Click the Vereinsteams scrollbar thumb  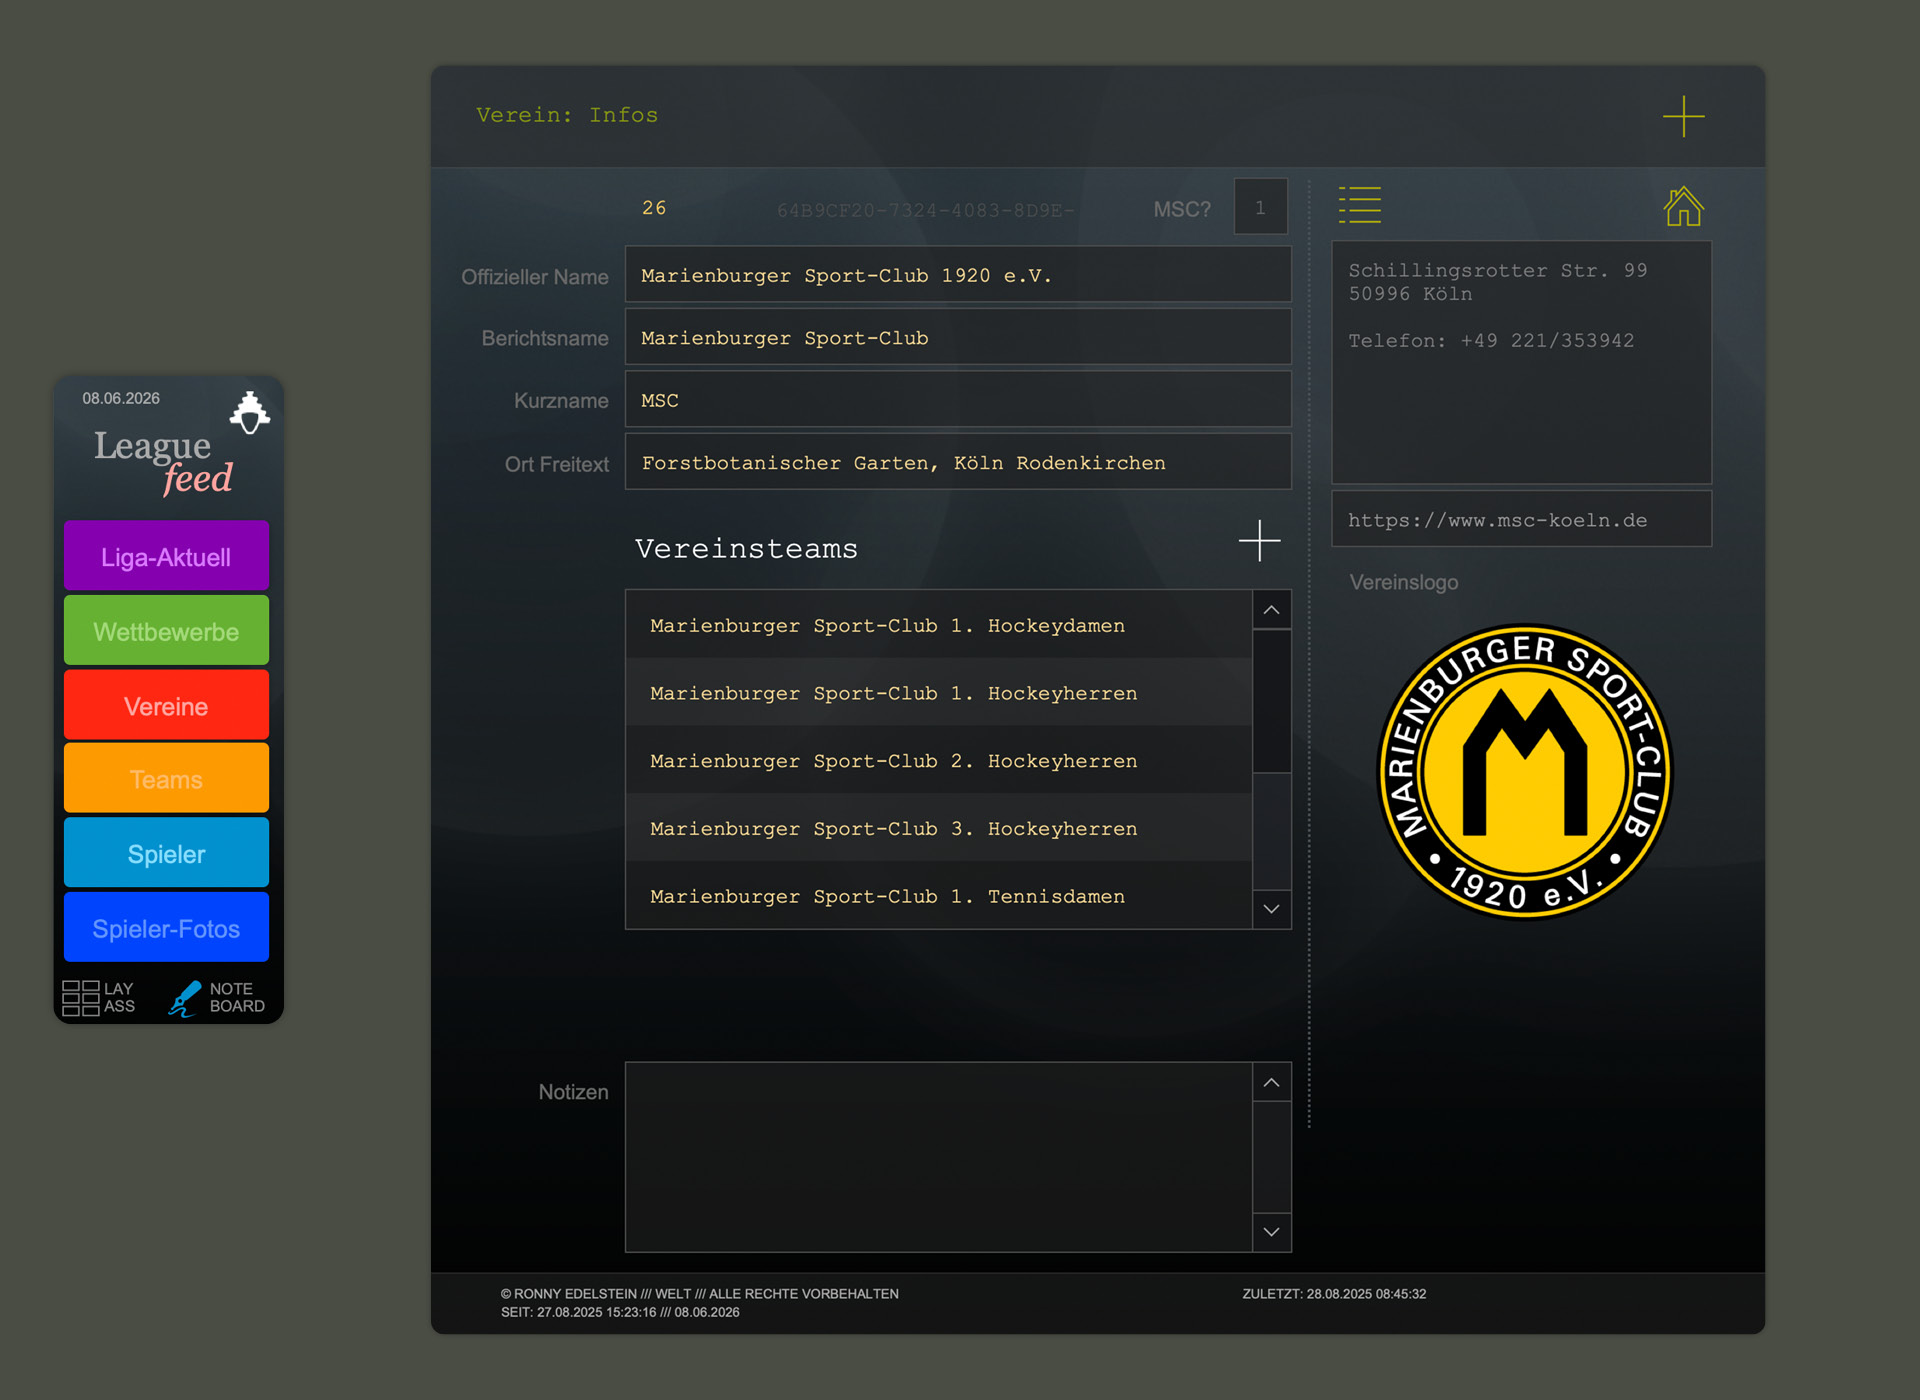tap(1271, 701)
